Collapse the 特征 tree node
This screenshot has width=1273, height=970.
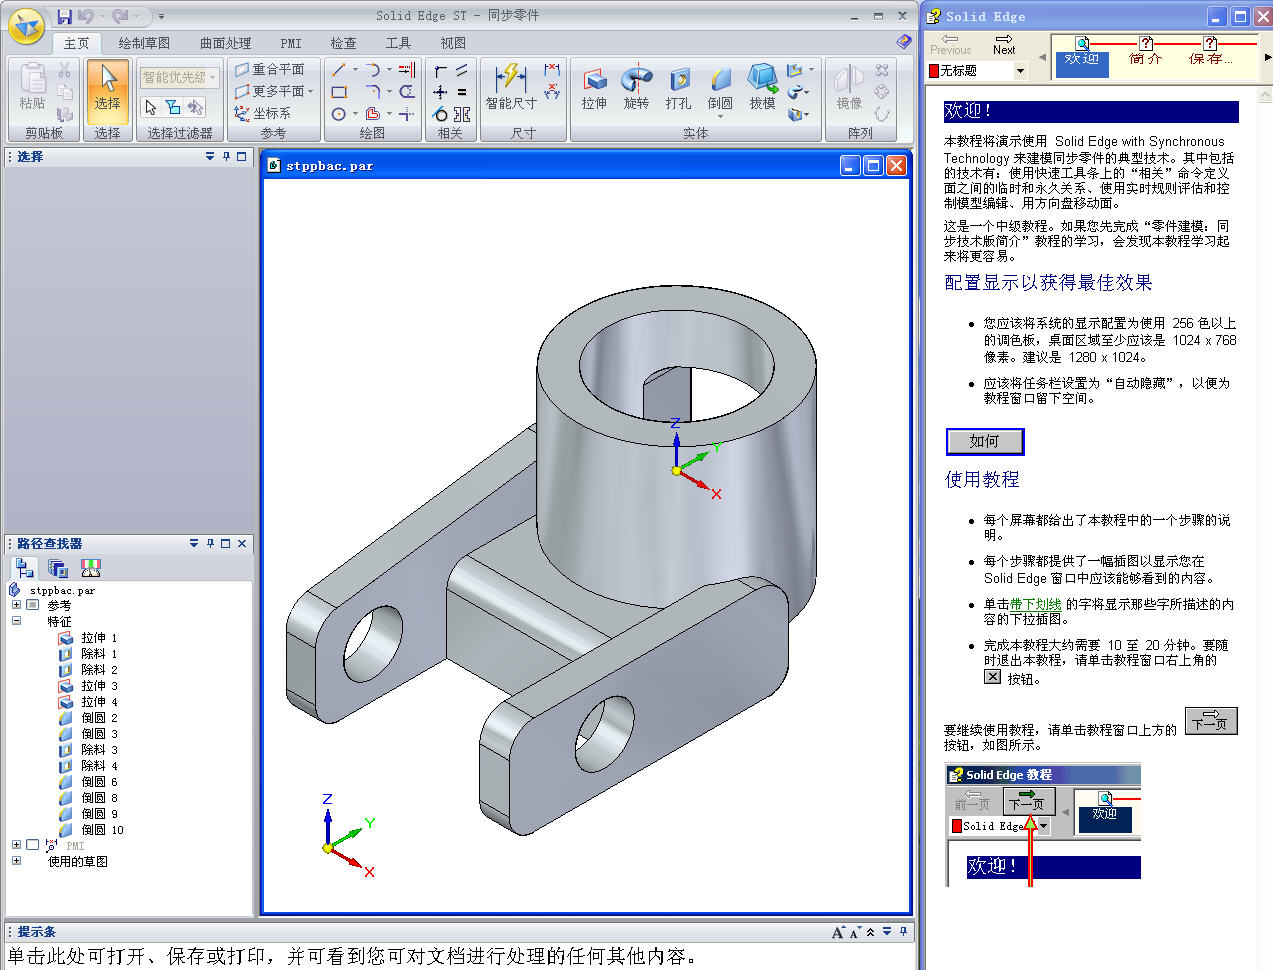pyautogui.click(x=16, y=621)
